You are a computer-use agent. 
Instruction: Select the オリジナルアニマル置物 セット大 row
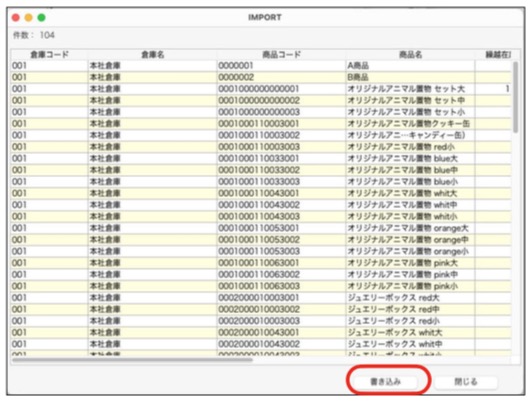pyautogui.click(x=261, y=89)
